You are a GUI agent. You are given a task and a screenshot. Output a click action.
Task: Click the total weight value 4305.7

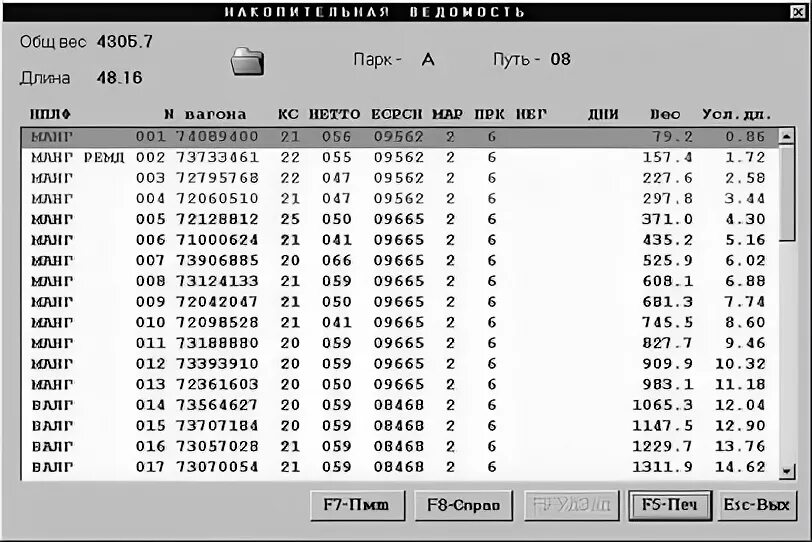[x=125, y=41]
